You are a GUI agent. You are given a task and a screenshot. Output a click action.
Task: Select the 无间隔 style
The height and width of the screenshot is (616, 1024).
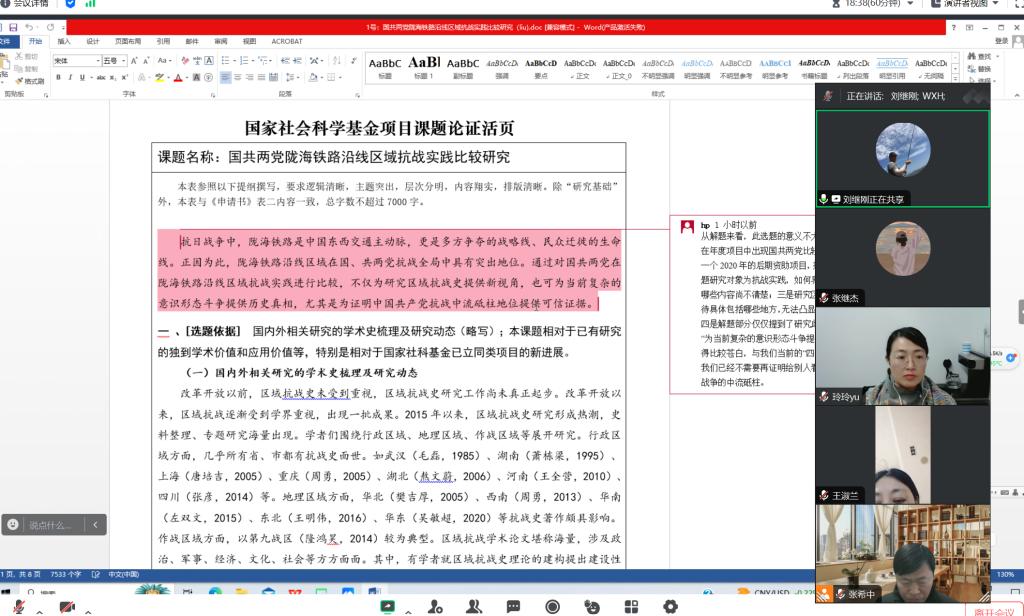[x=931, y=67]
